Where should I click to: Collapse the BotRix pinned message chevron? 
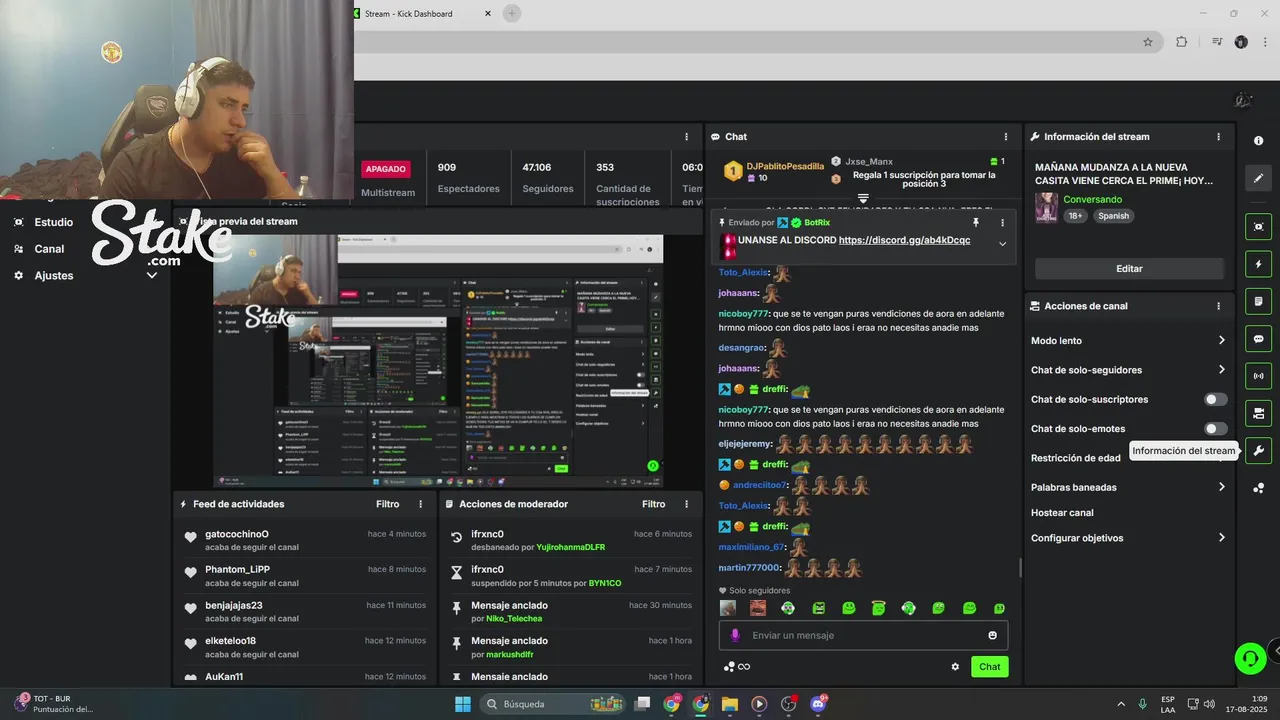click(1002, 243)
